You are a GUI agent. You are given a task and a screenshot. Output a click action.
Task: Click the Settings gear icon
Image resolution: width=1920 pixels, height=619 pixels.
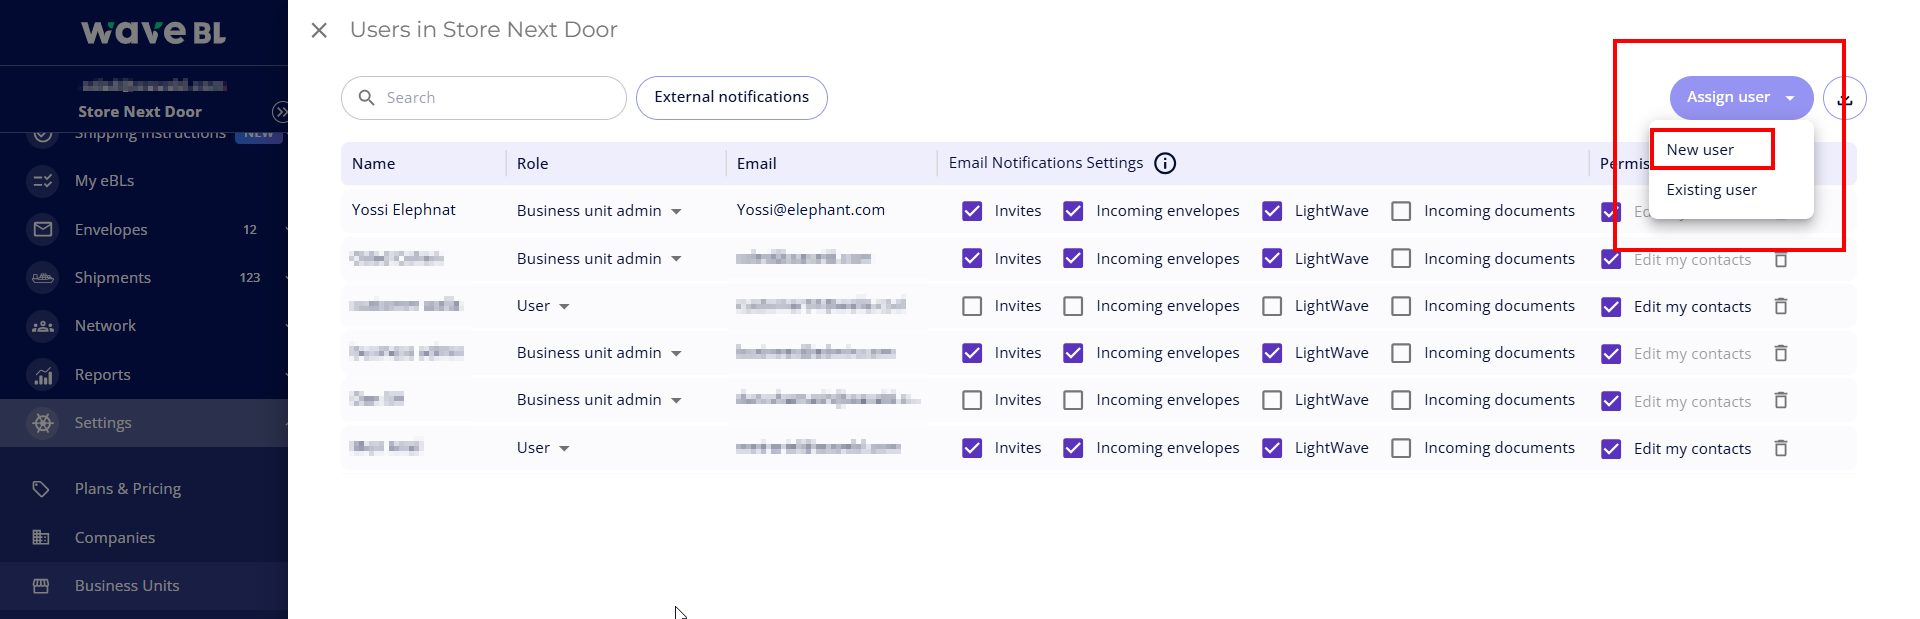click(42, 423)
